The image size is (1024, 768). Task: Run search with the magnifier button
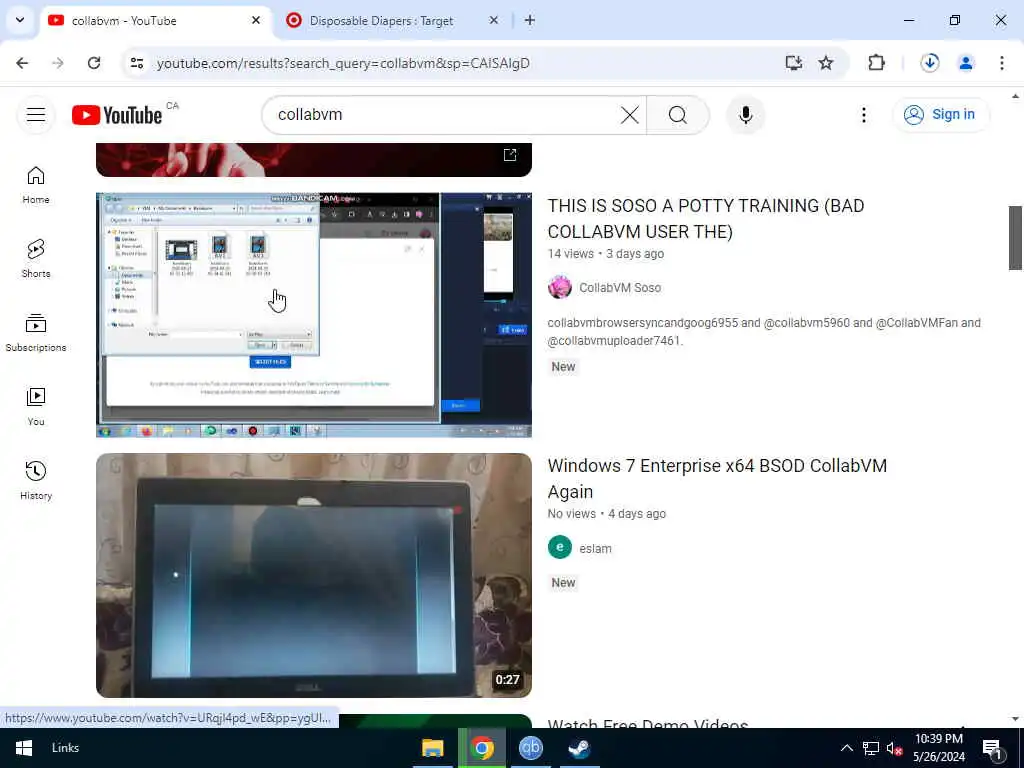[677, 115]
